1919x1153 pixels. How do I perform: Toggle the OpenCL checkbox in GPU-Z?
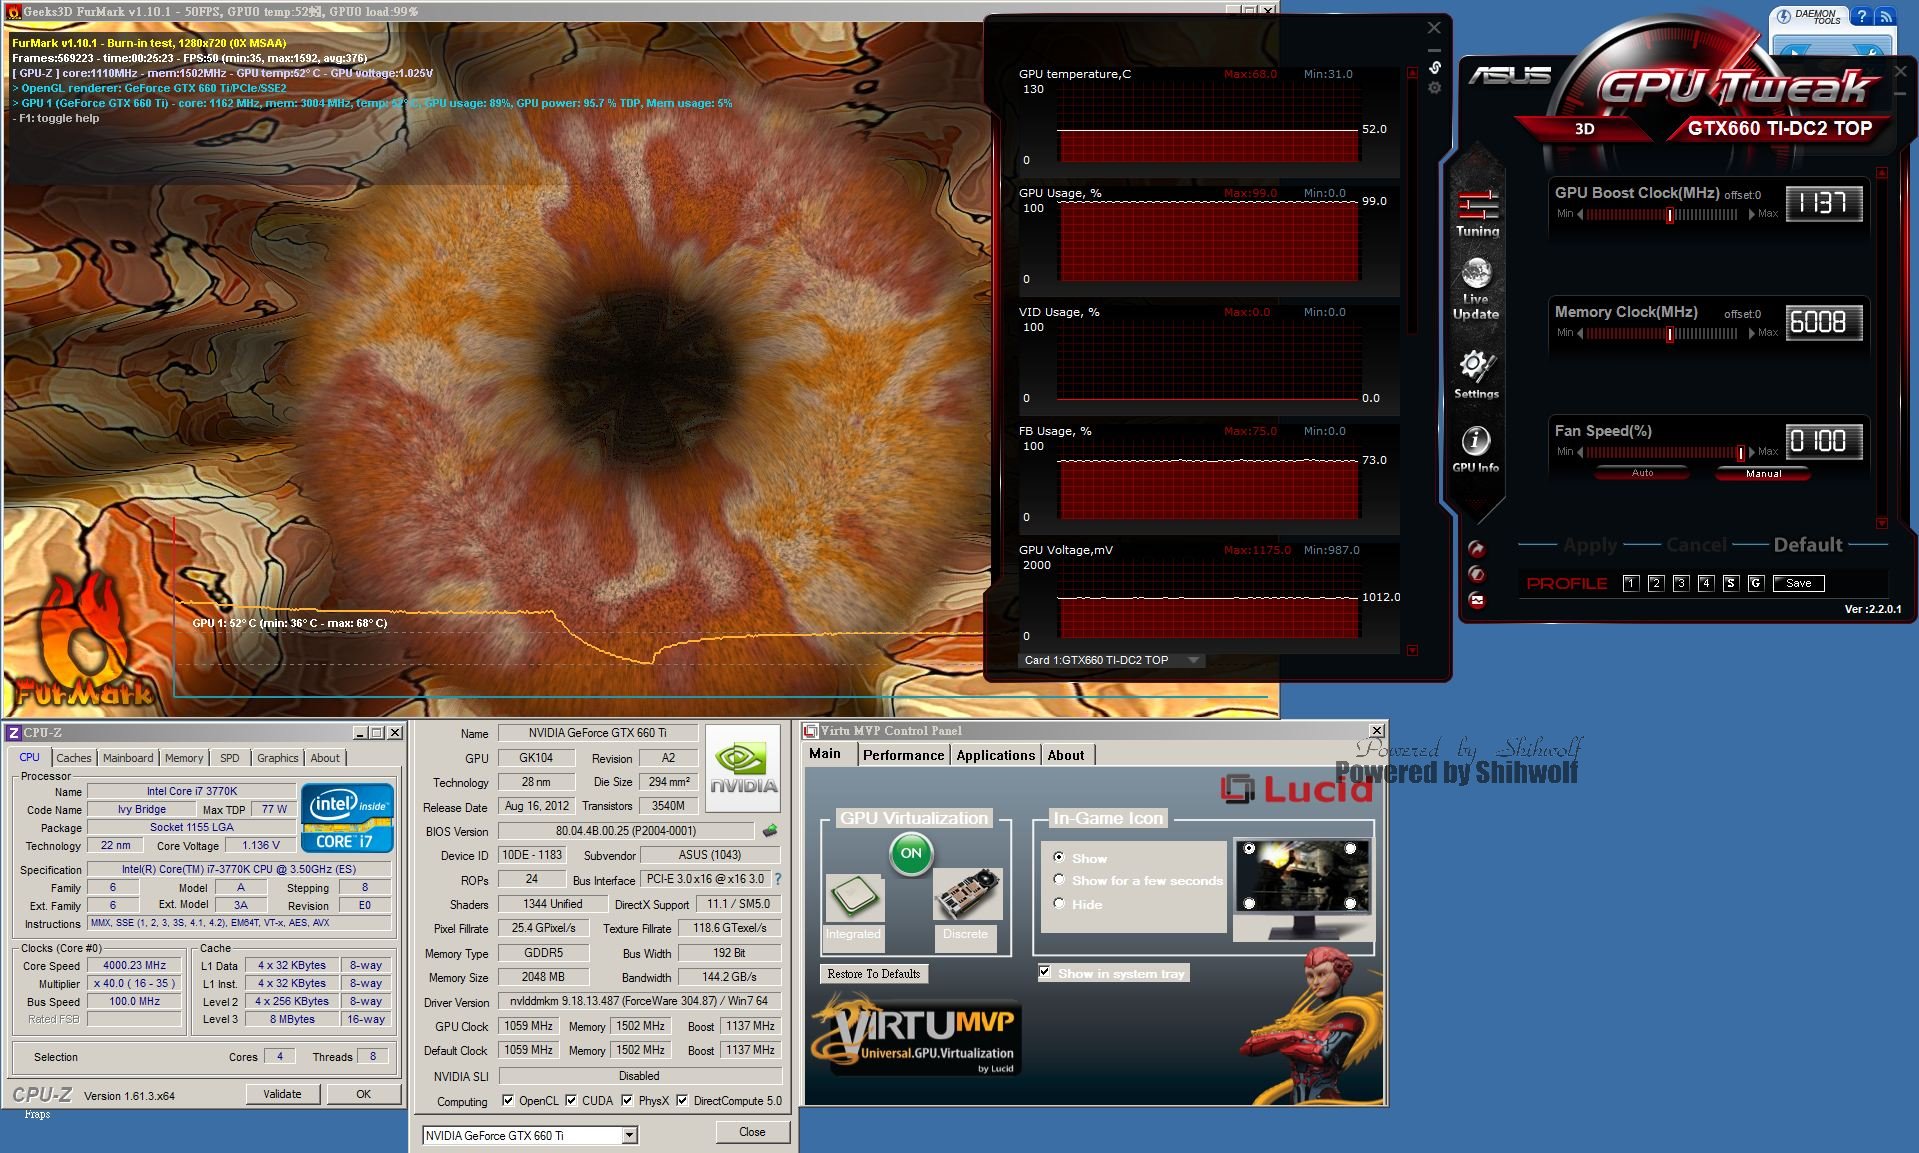(508, 1101)
